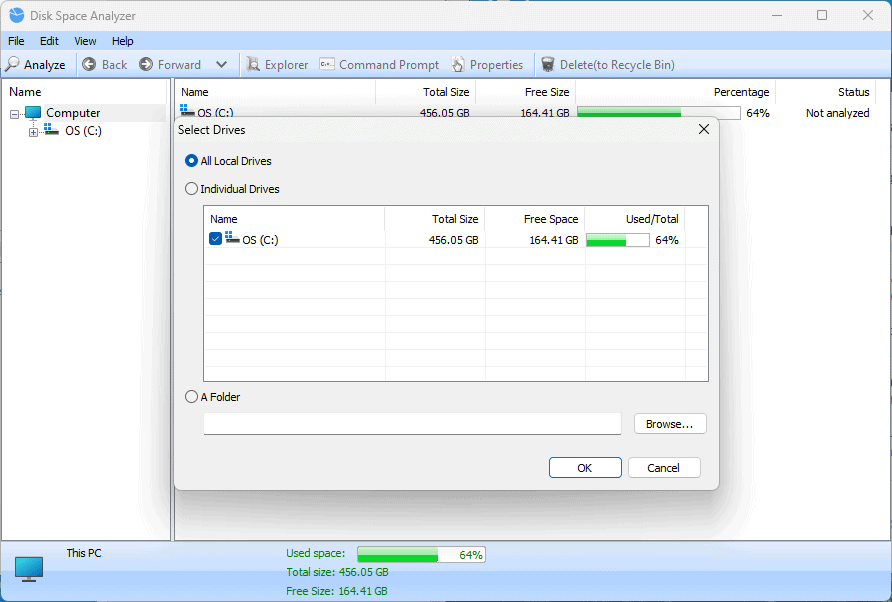
Task: Open the Edit menu
Action: pos(49,41)
